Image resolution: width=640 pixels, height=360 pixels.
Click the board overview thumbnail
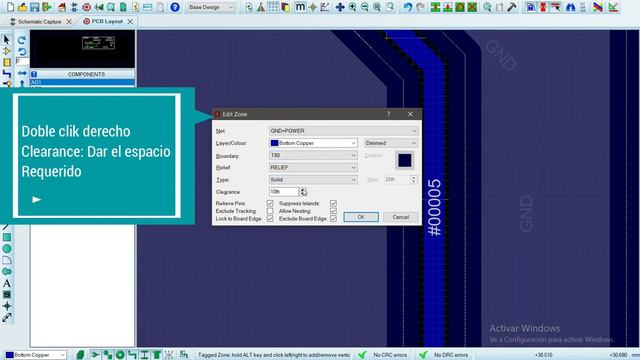[82, 49]
